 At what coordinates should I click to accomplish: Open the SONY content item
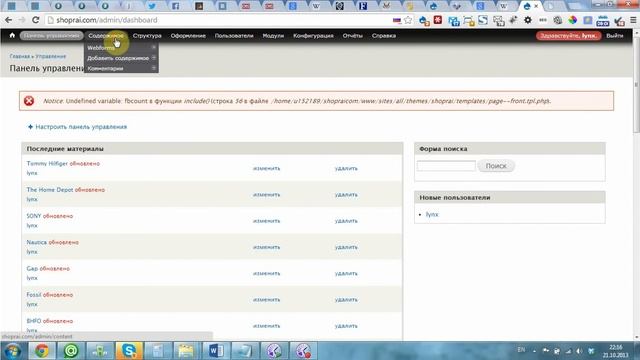[34, 216]
